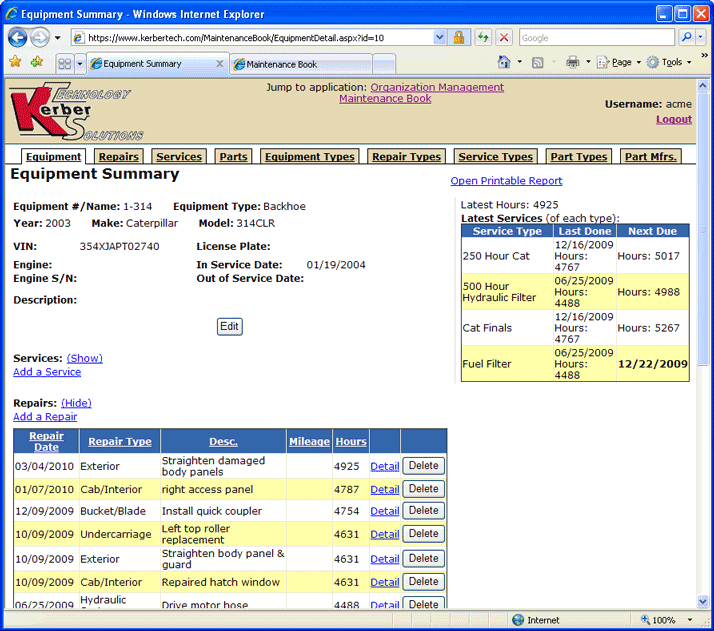Sort repairs by Mileage column
The width and height of the screenshot is (714, 631).
(309, 441)
